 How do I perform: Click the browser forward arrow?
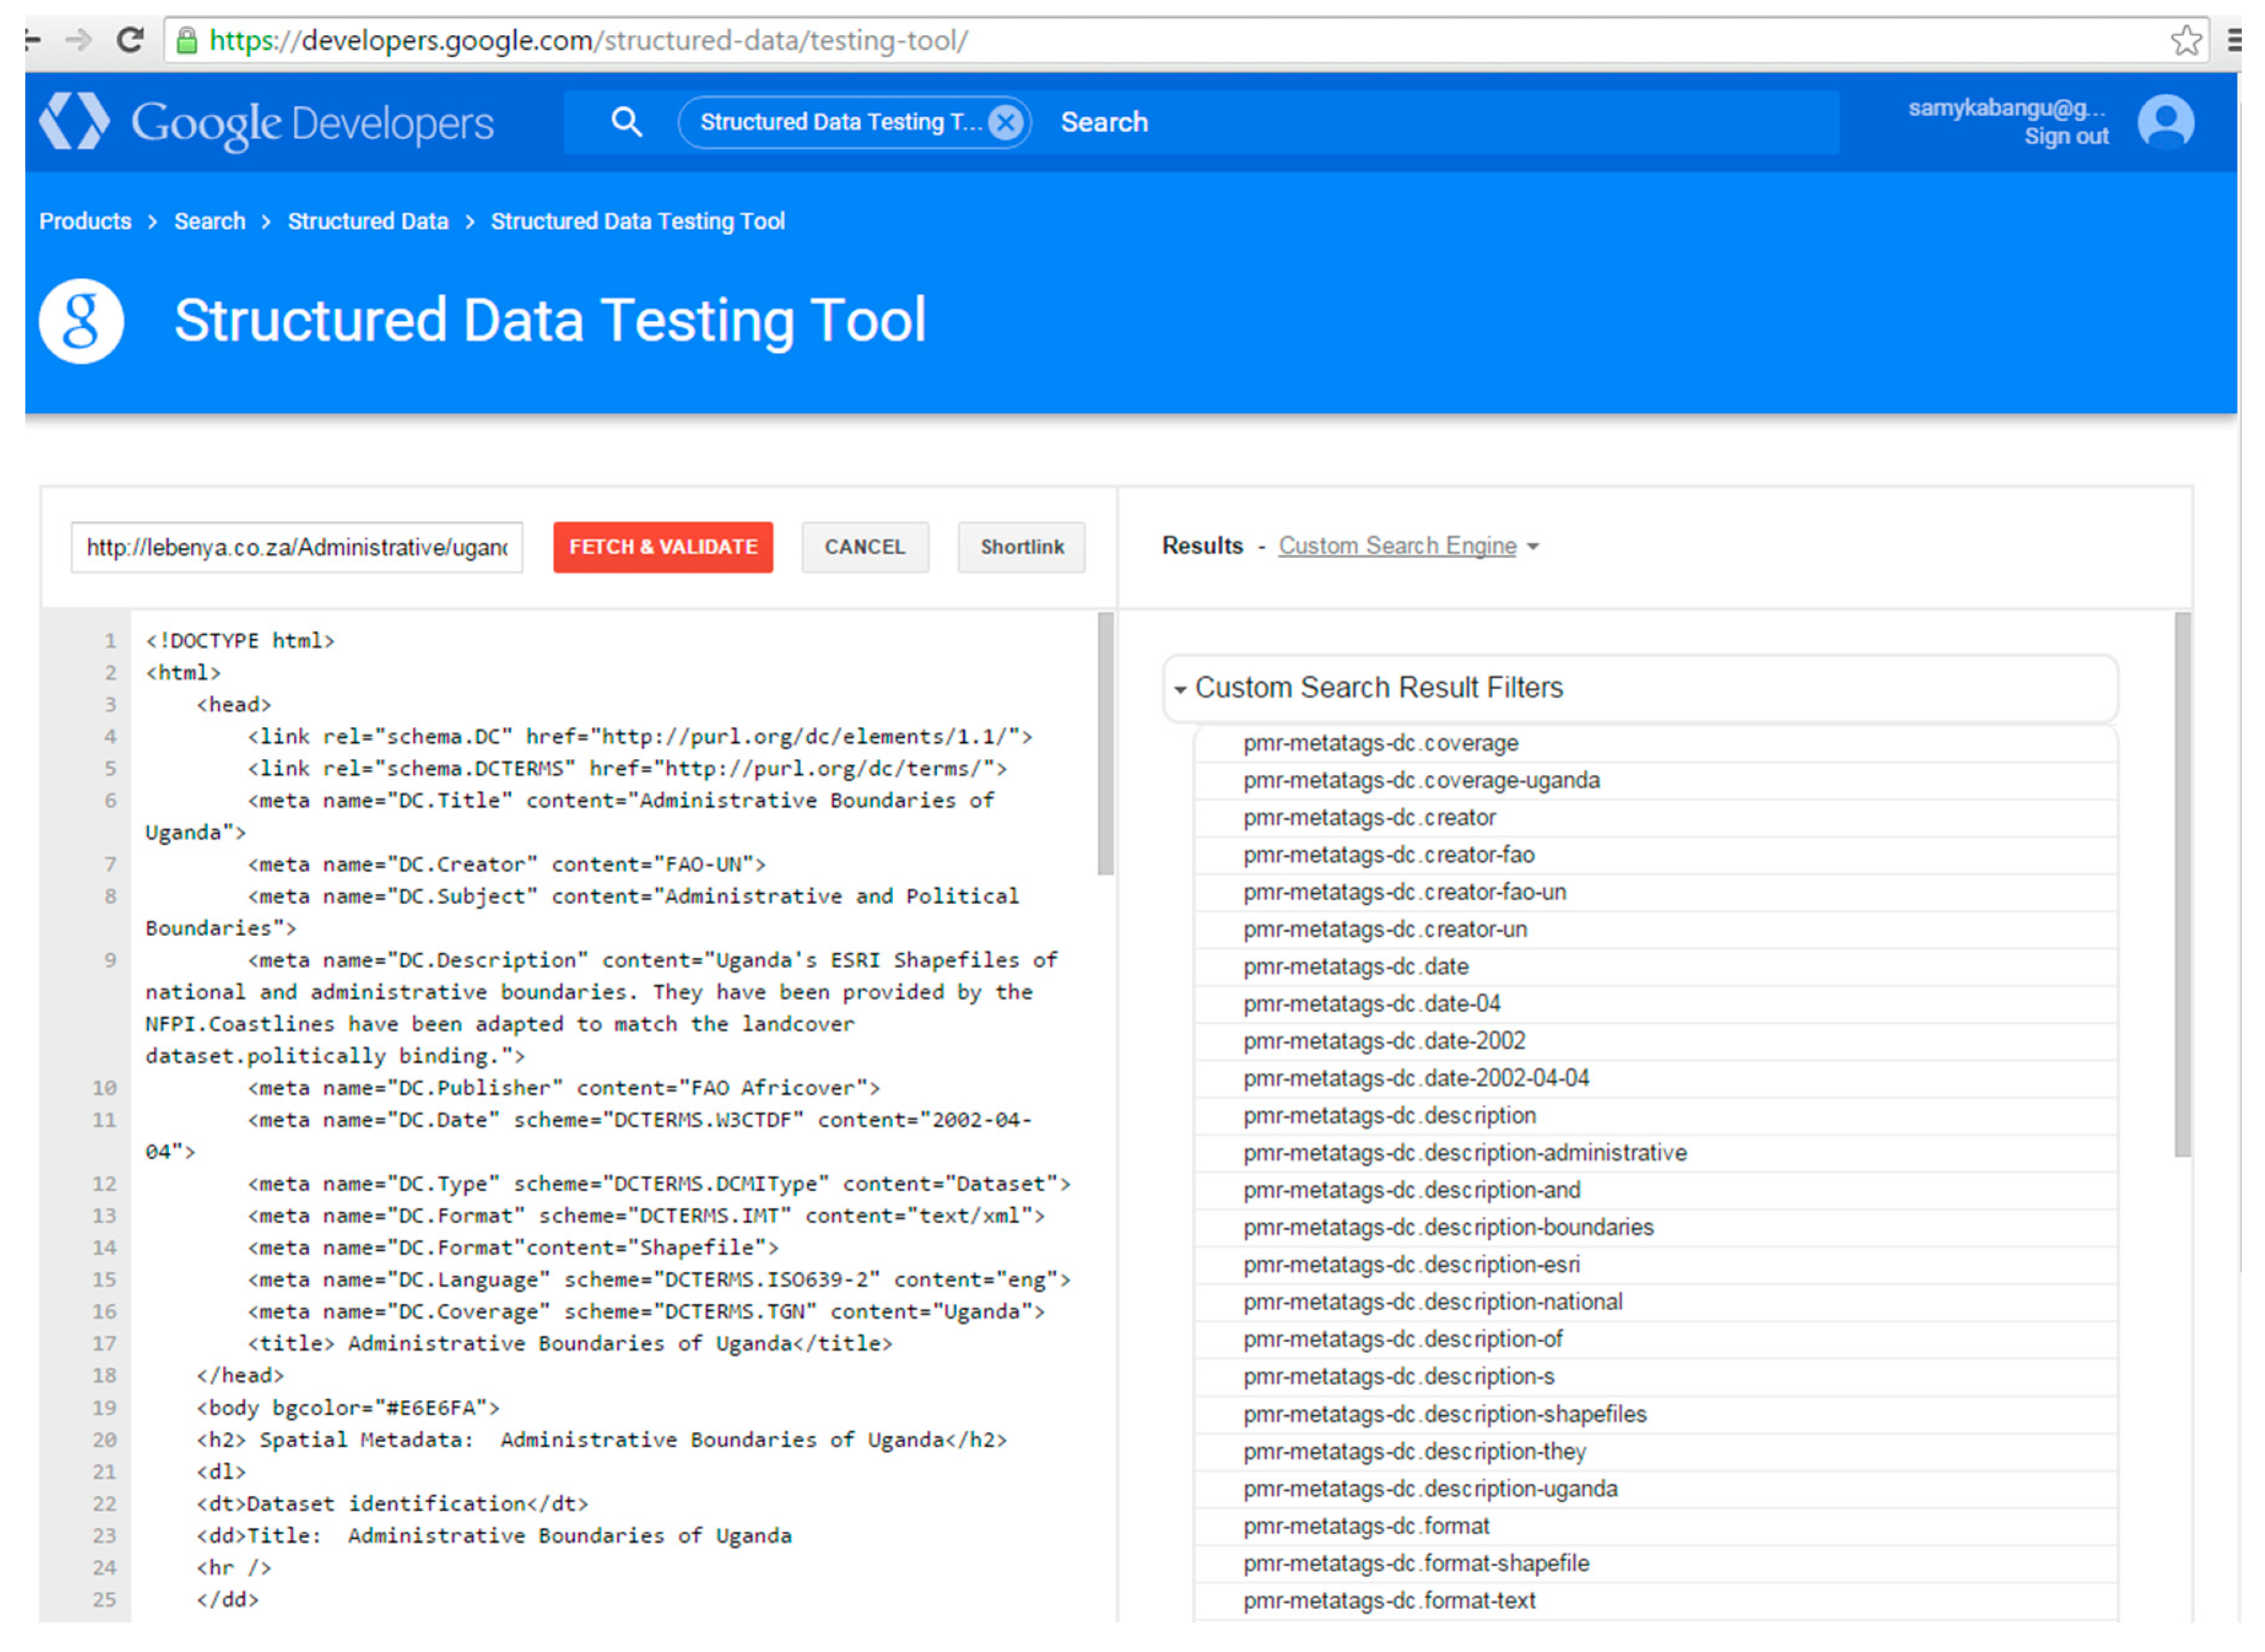tap(78, 40)
